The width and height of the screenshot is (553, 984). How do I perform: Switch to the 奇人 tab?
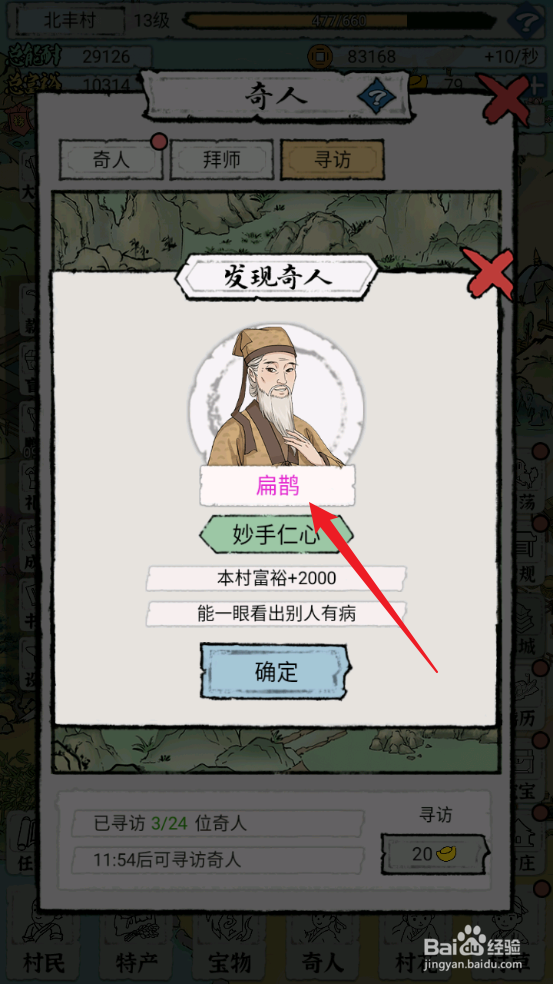click(x=111, y=159)
